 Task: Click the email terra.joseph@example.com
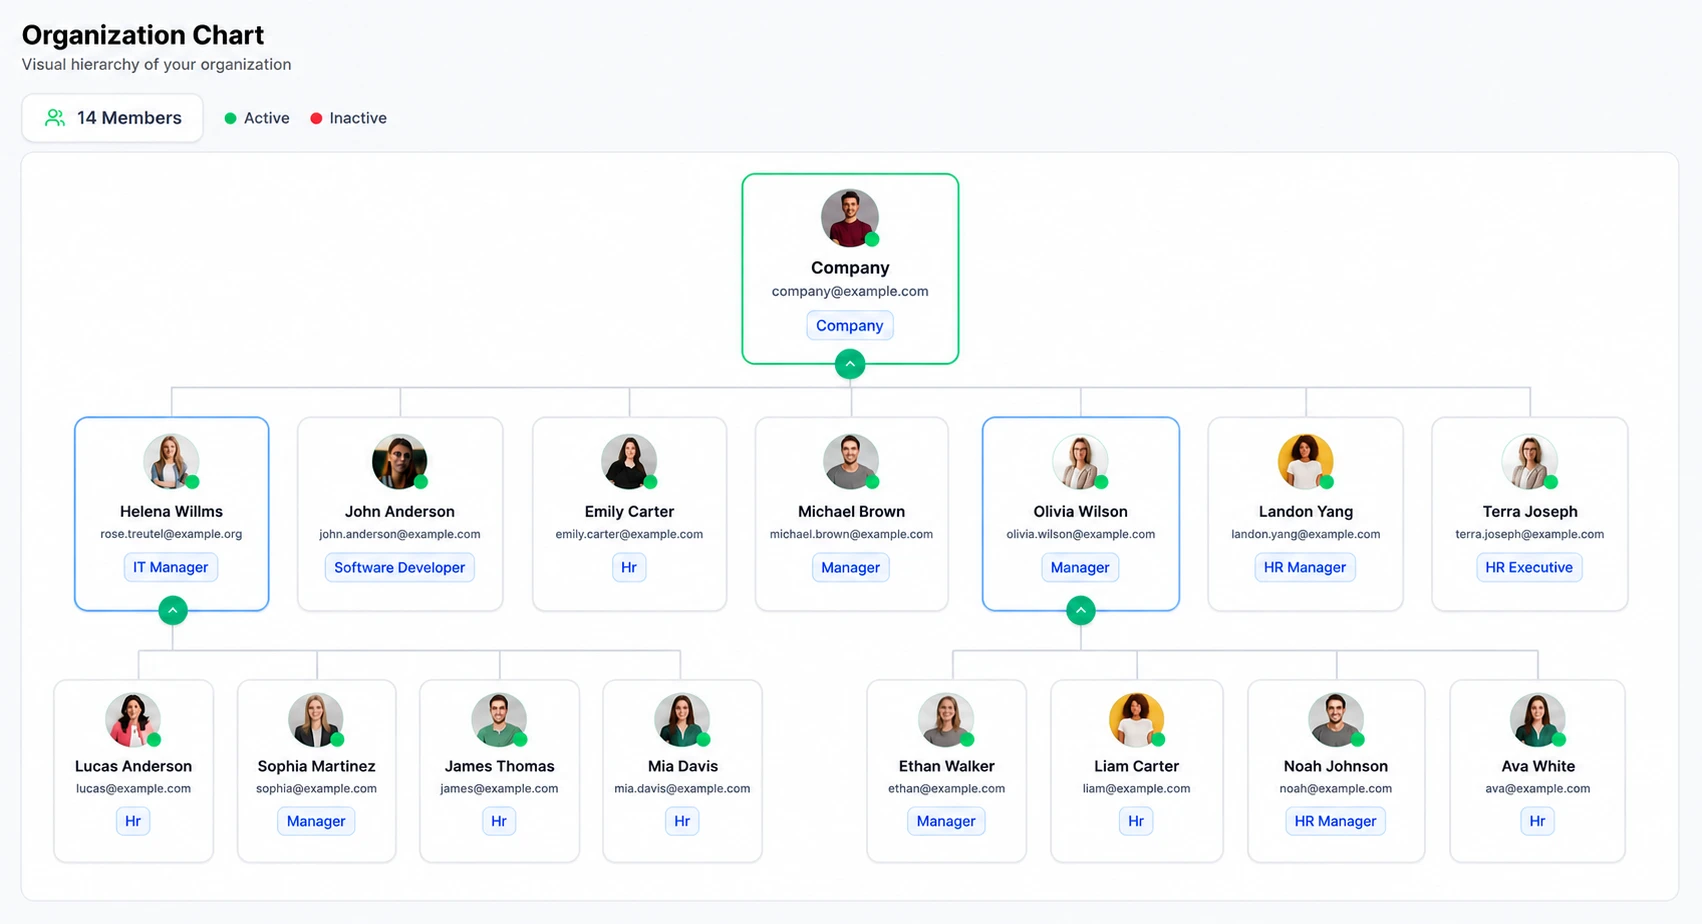(x=1530, y=534)
